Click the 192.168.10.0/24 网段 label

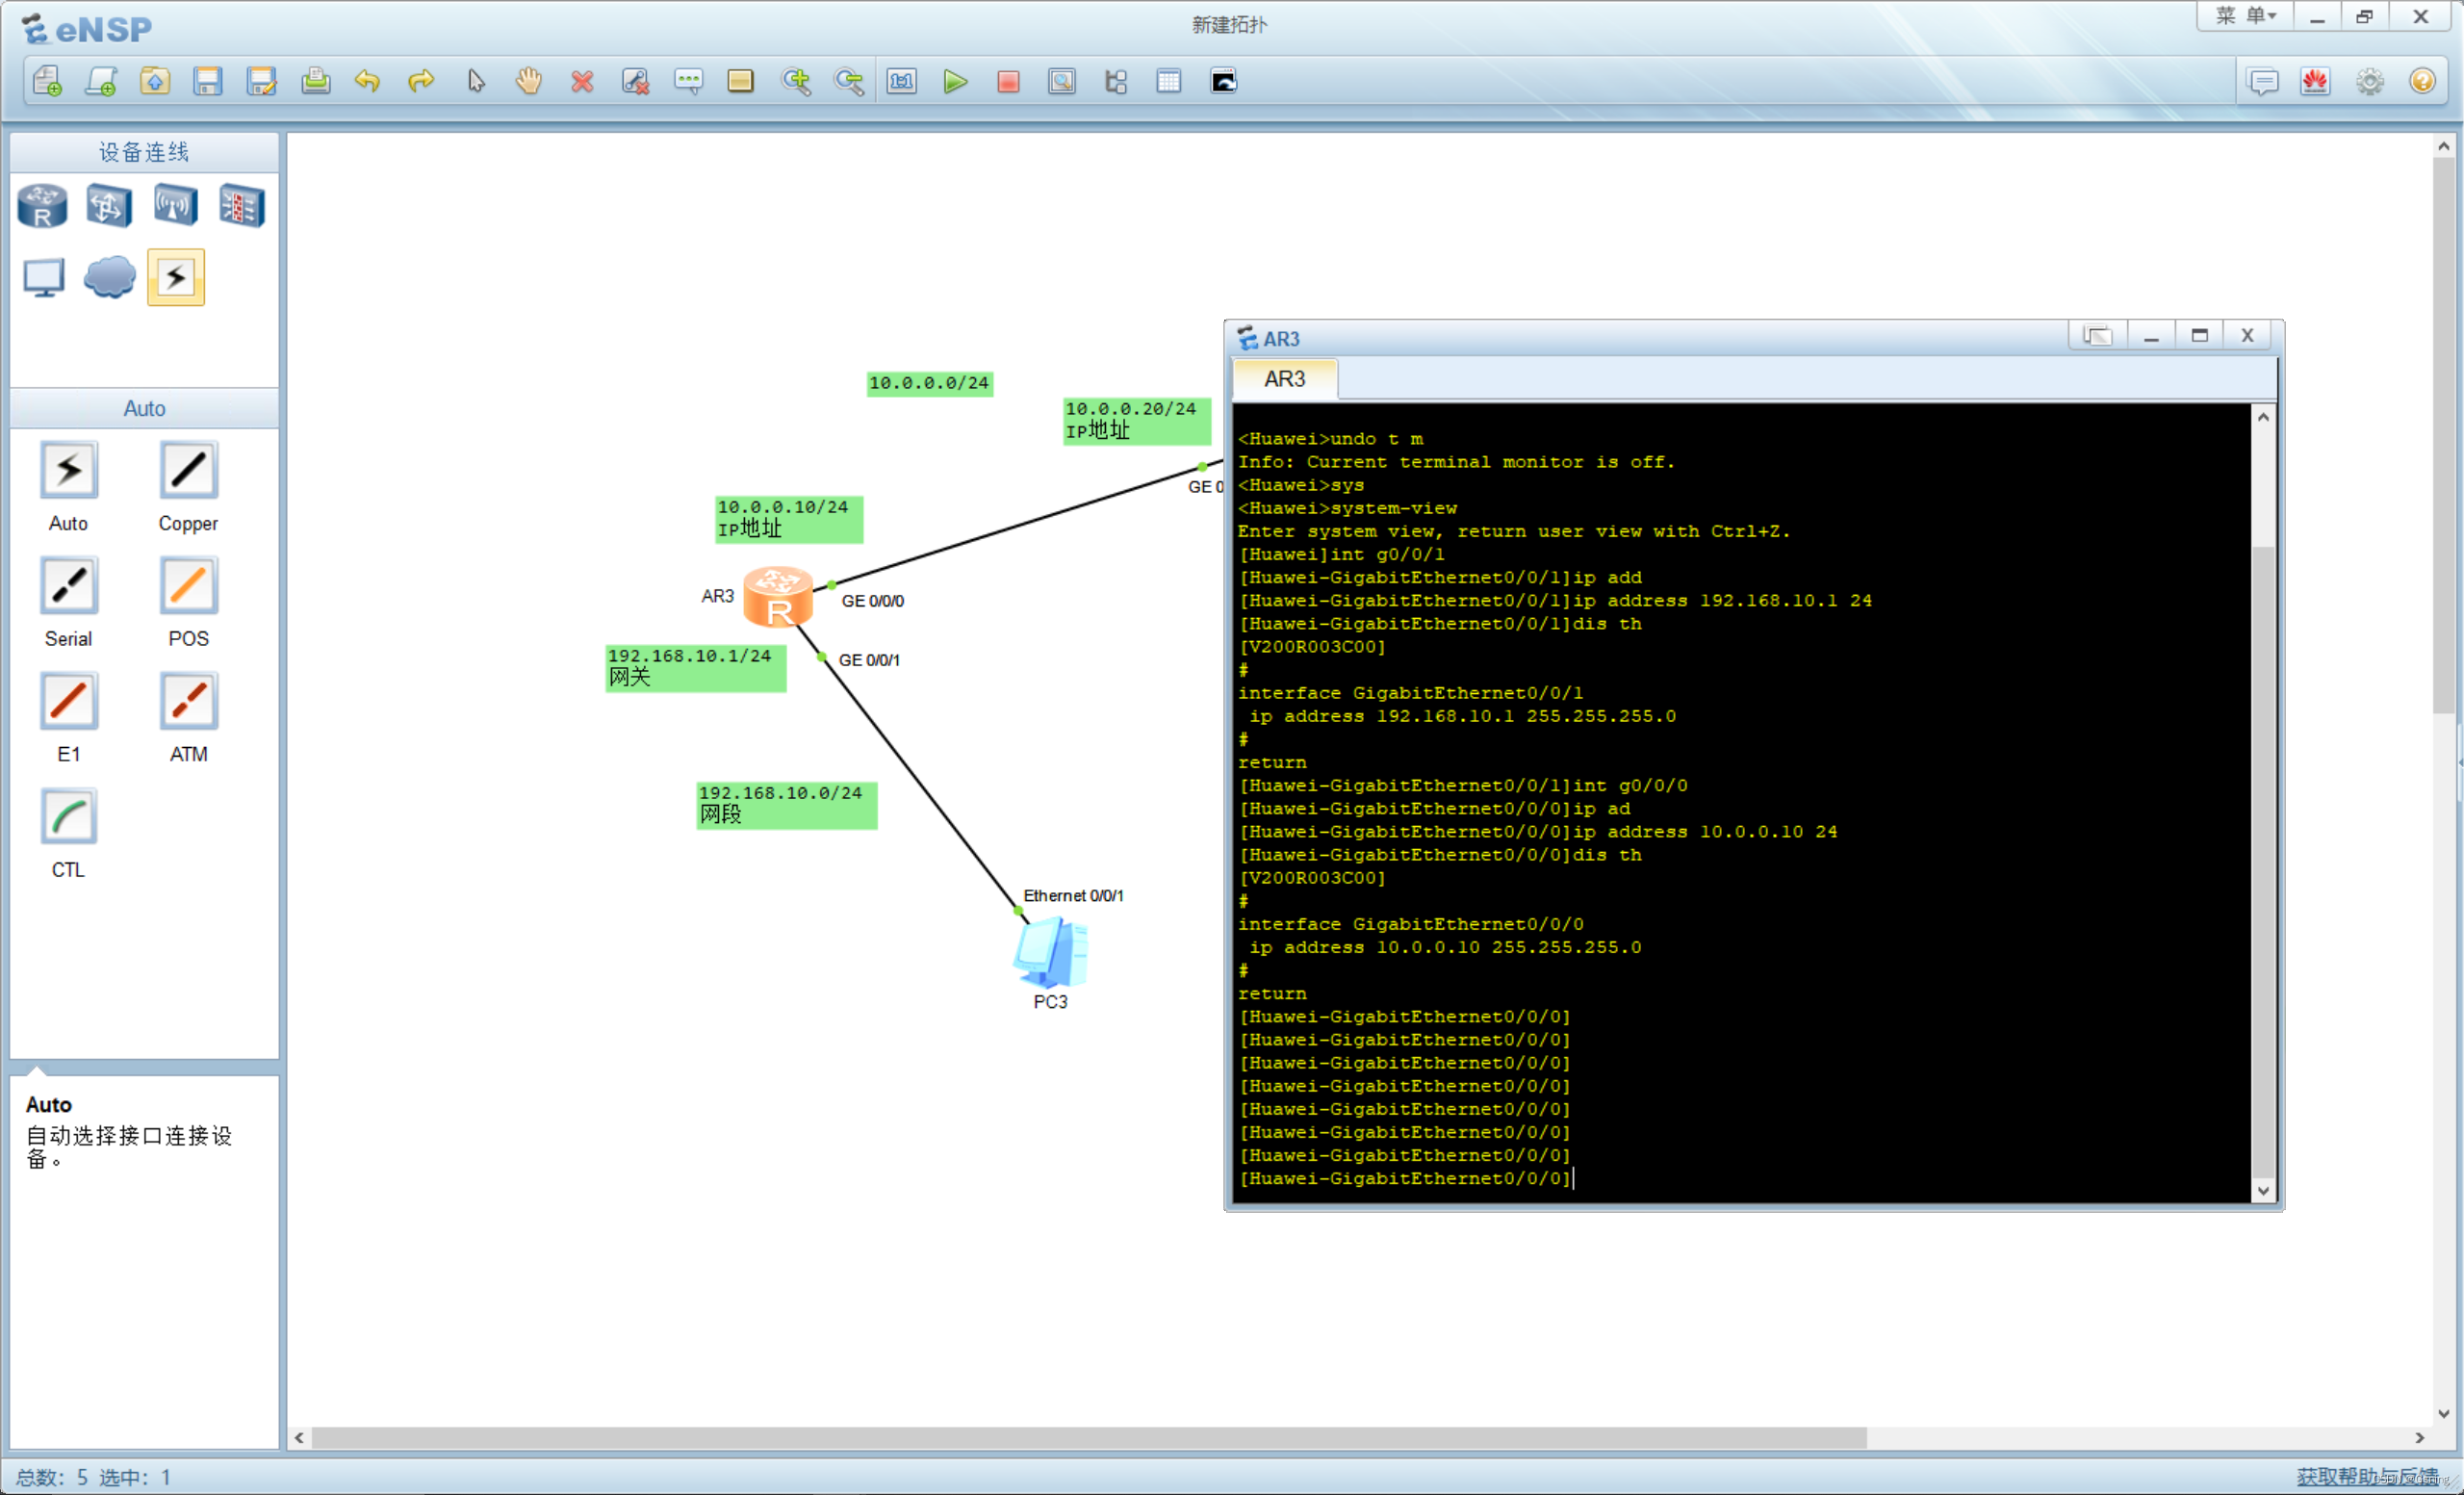787,804
